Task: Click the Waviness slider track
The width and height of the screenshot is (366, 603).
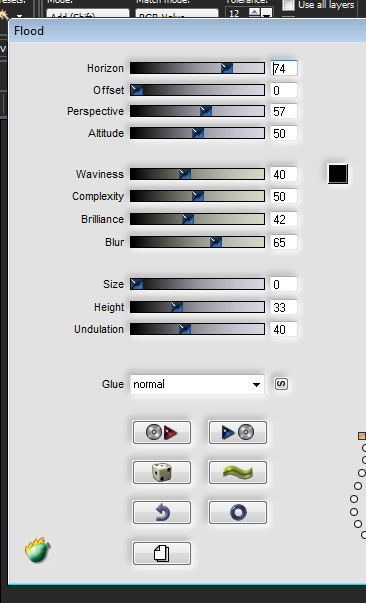Action: click(x=197, y=174)
